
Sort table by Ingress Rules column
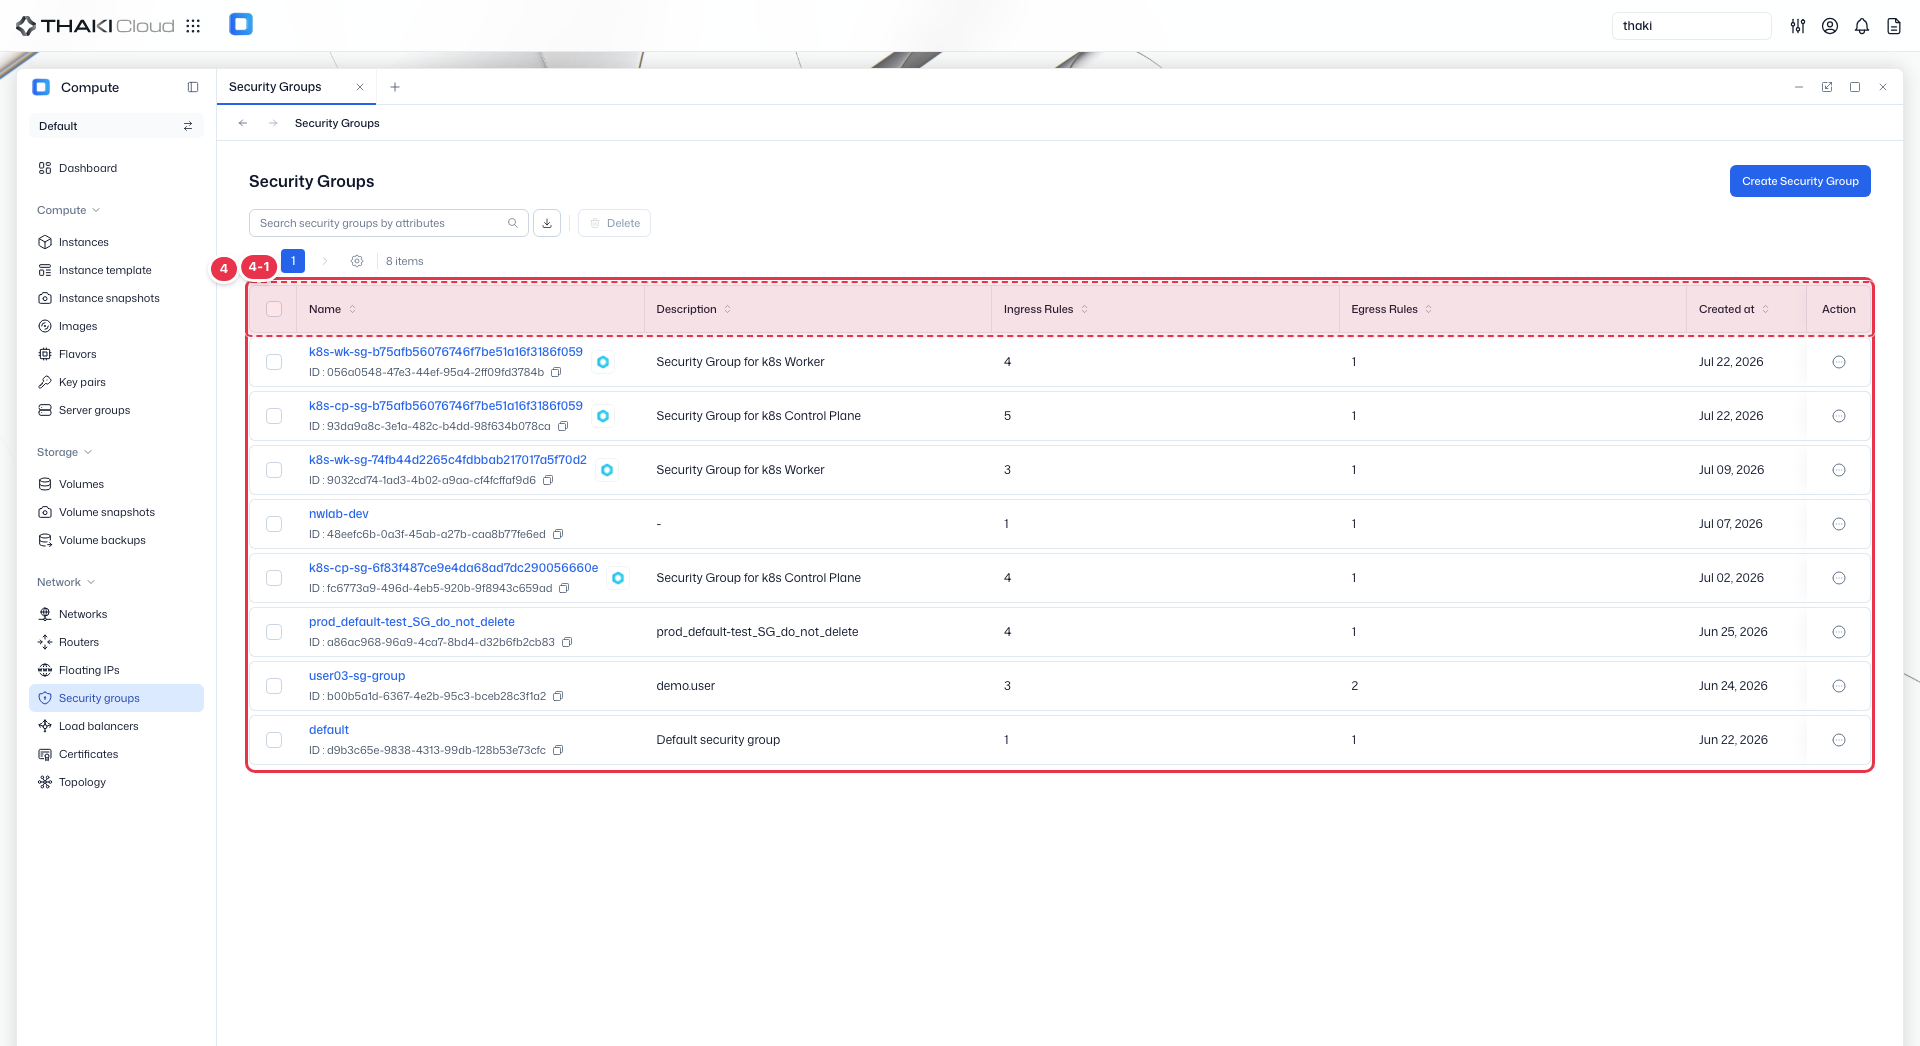1085,309
